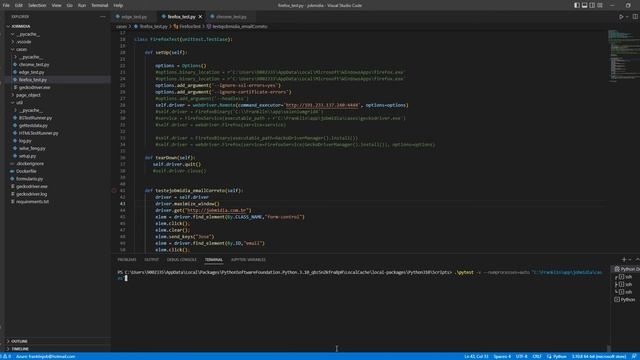
Task: Expand the Outline section
Action: pos(19,341)
